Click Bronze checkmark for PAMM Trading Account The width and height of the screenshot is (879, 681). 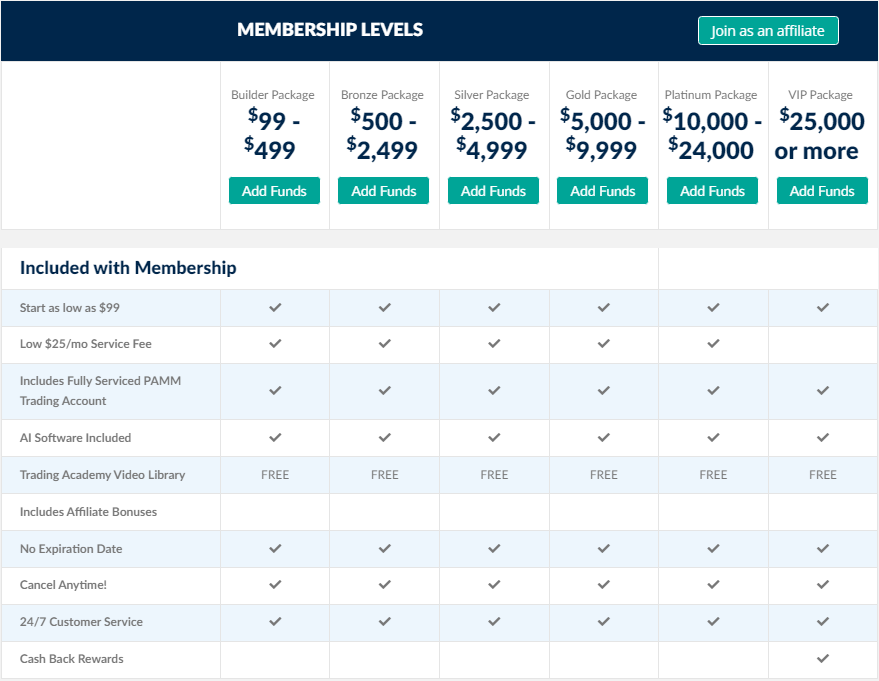tap(385, 391)
